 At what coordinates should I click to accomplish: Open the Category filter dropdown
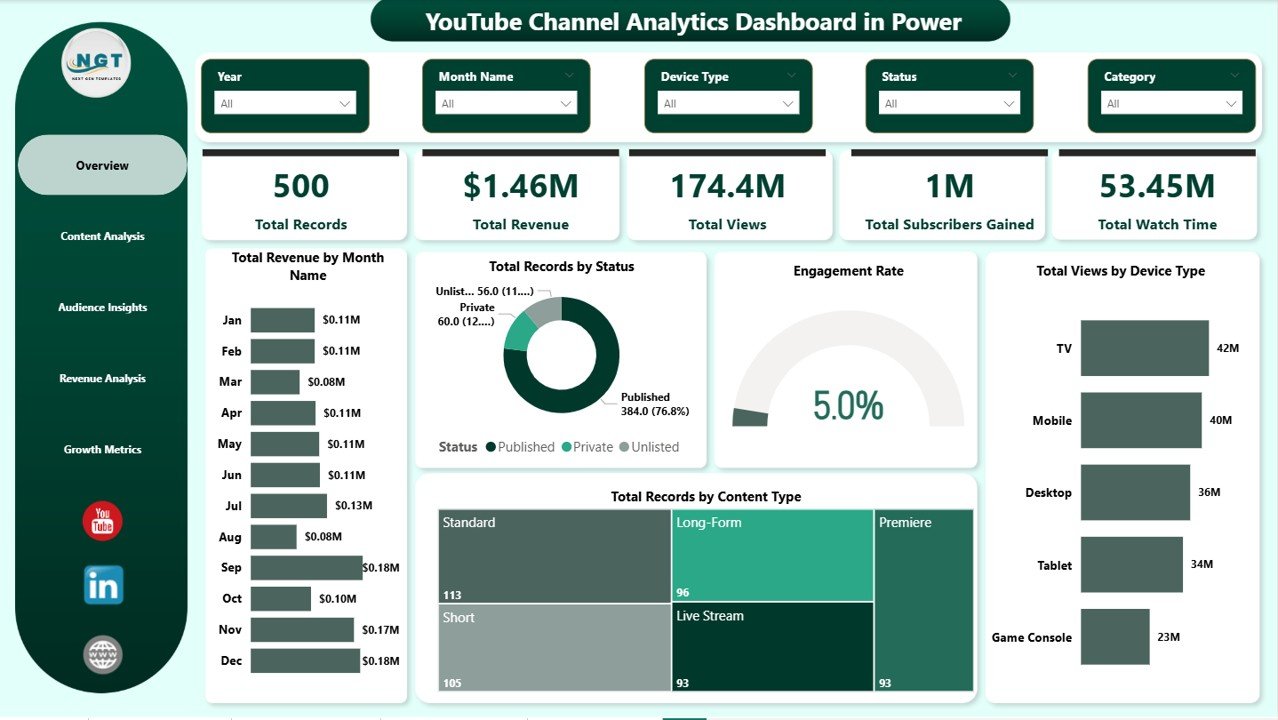(1232, 103)
